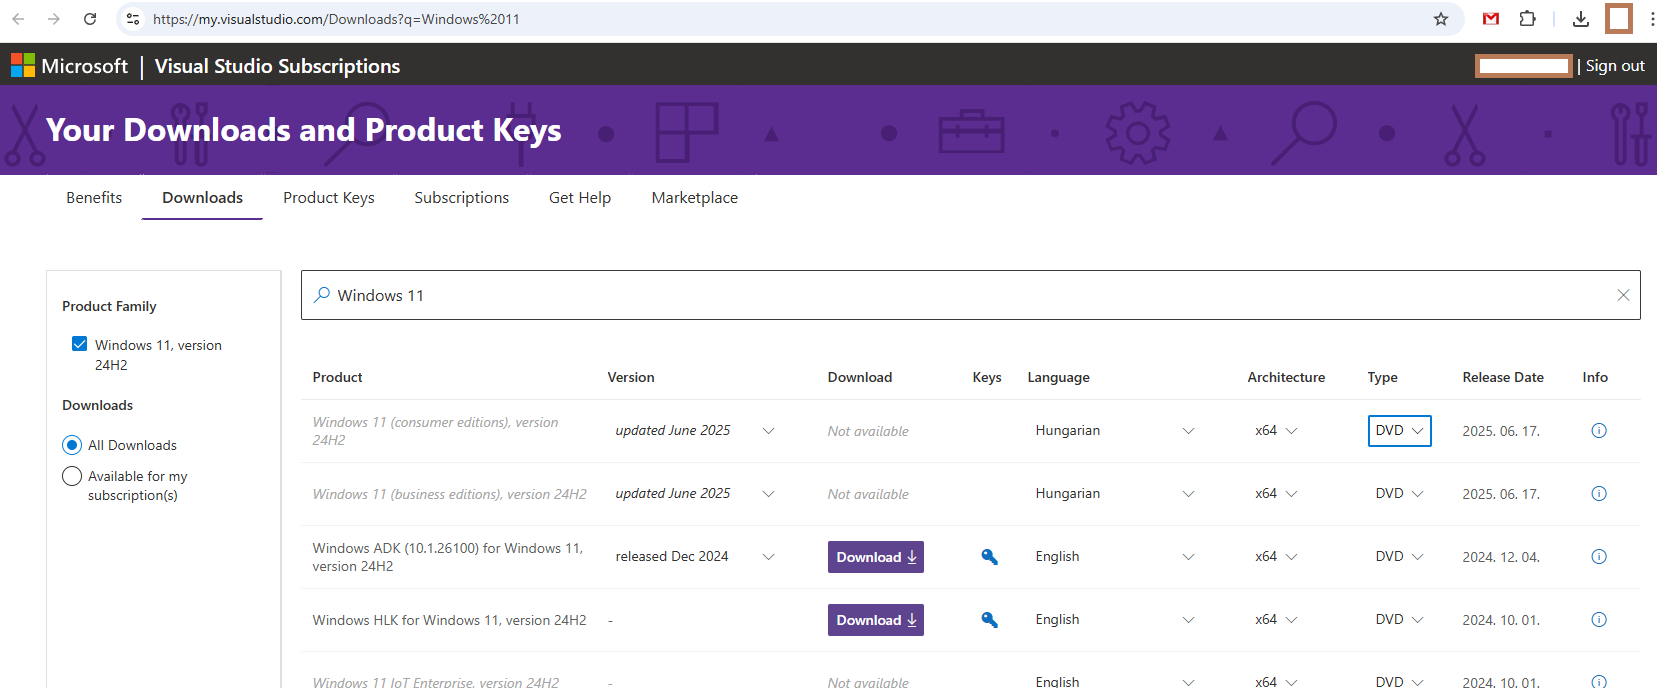Open architecture x64 dropdown for ADK row
The width and height of the screenshot is (1657, 688).
click(1276, 557)
